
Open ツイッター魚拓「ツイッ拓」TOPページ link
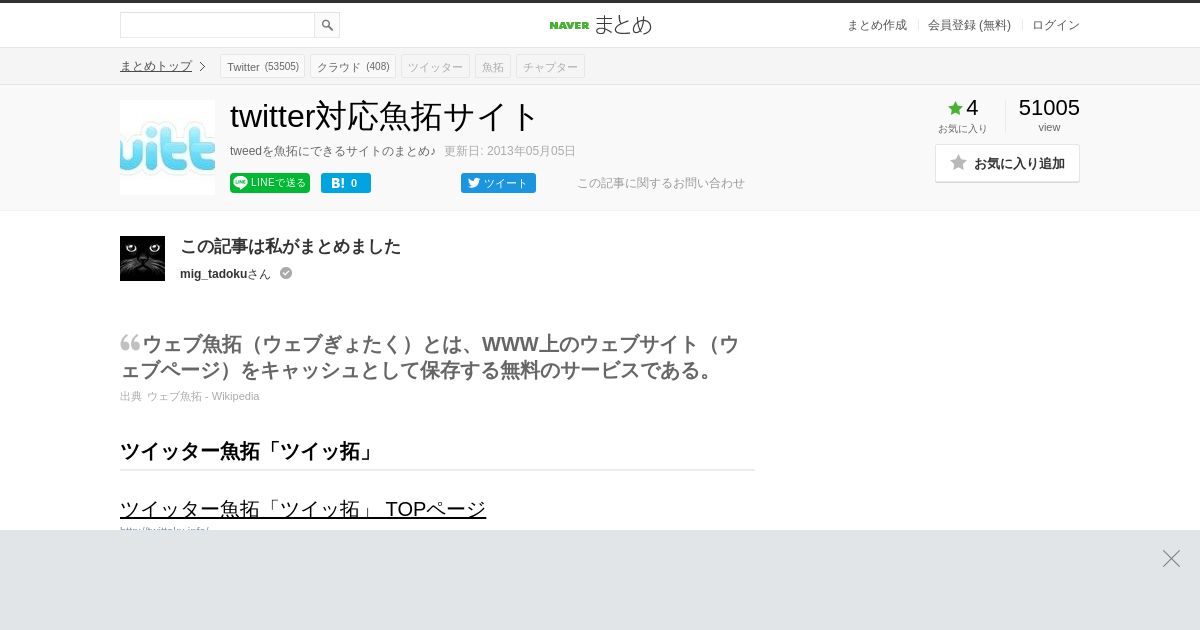[x=303, y=509]
